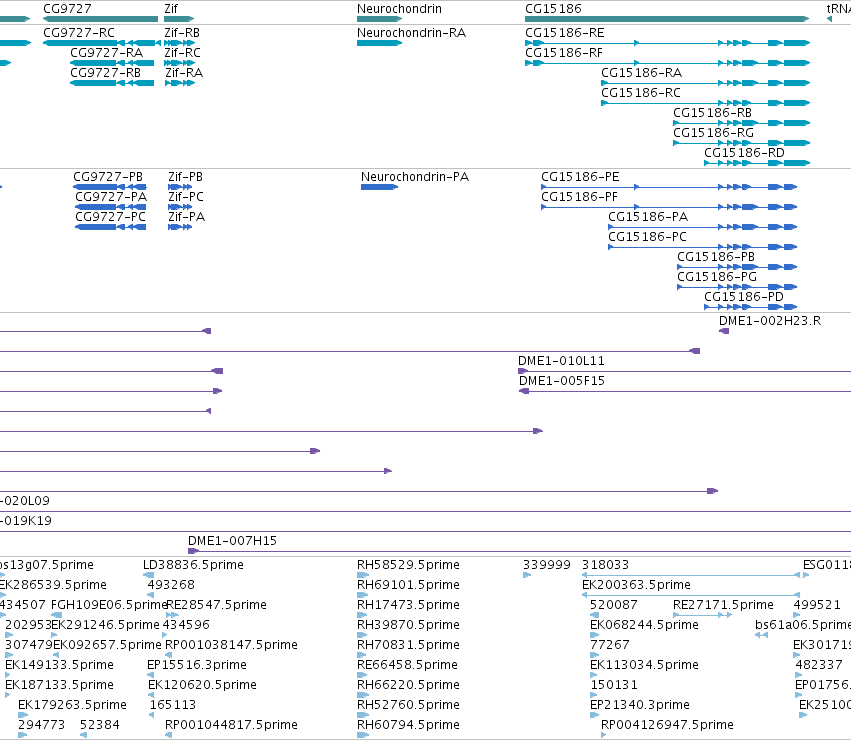Select CG15186-RC transcript label

tap(640, 93)
